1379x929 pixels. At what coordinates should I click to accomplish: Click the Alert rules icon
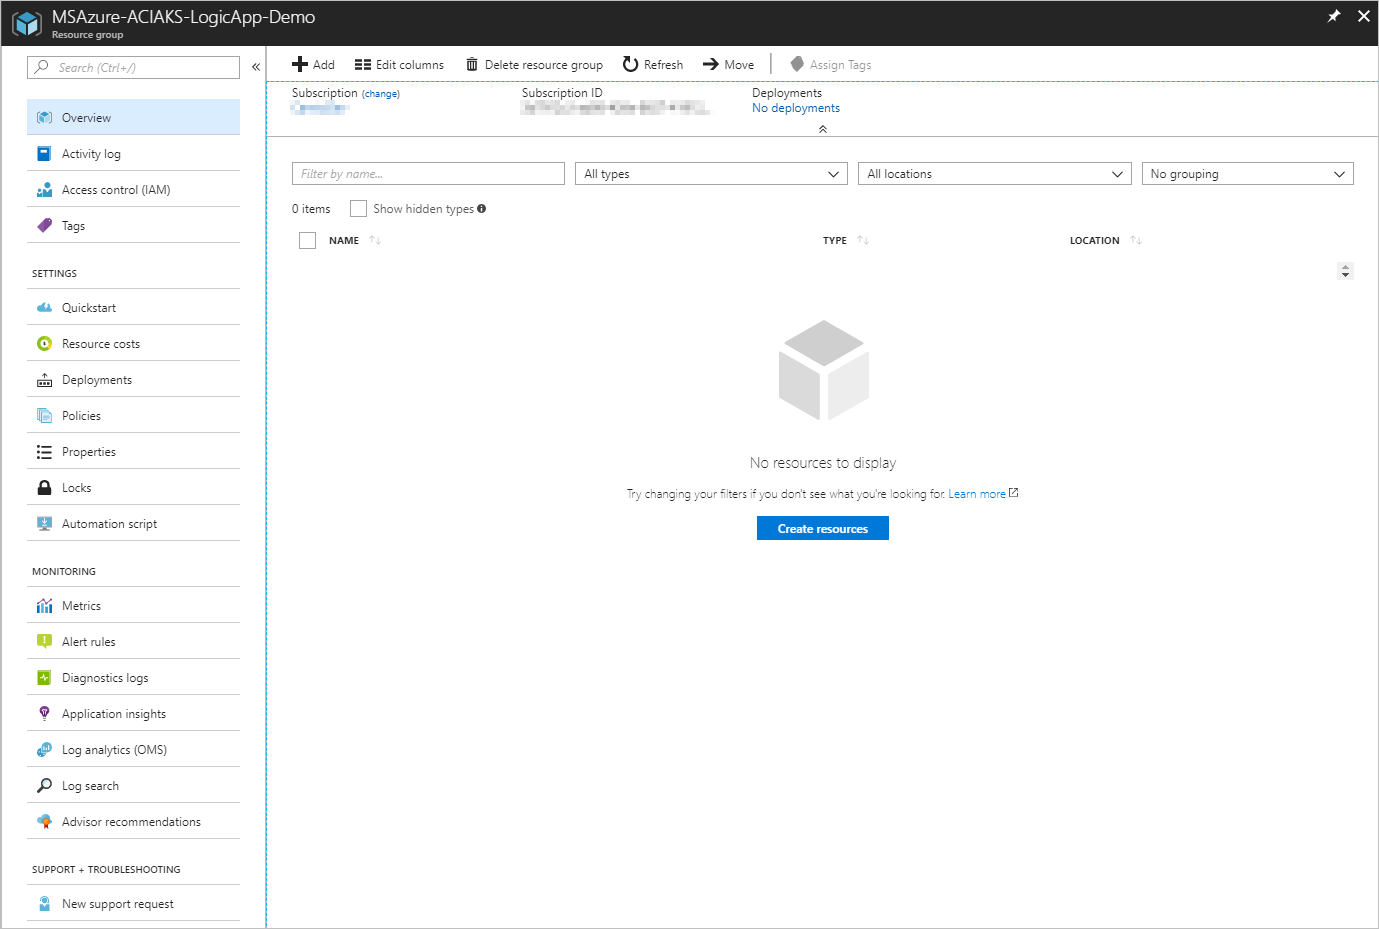pyautogui.click(x=44, y=642)
